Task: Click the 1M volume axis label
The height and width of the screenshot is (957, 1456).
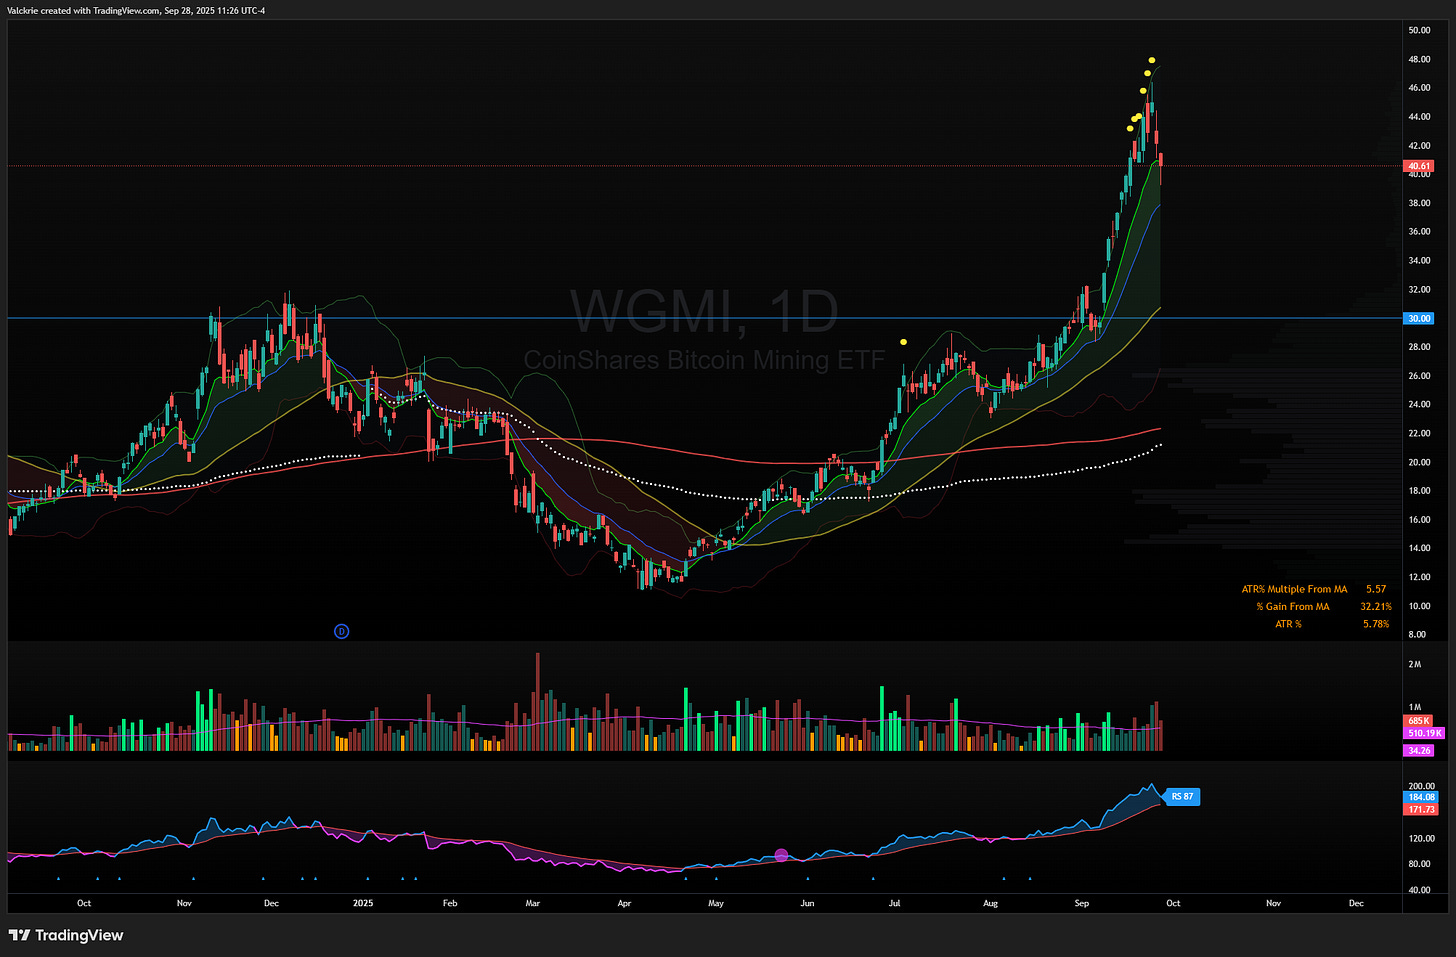Action: pos(1414,707)
